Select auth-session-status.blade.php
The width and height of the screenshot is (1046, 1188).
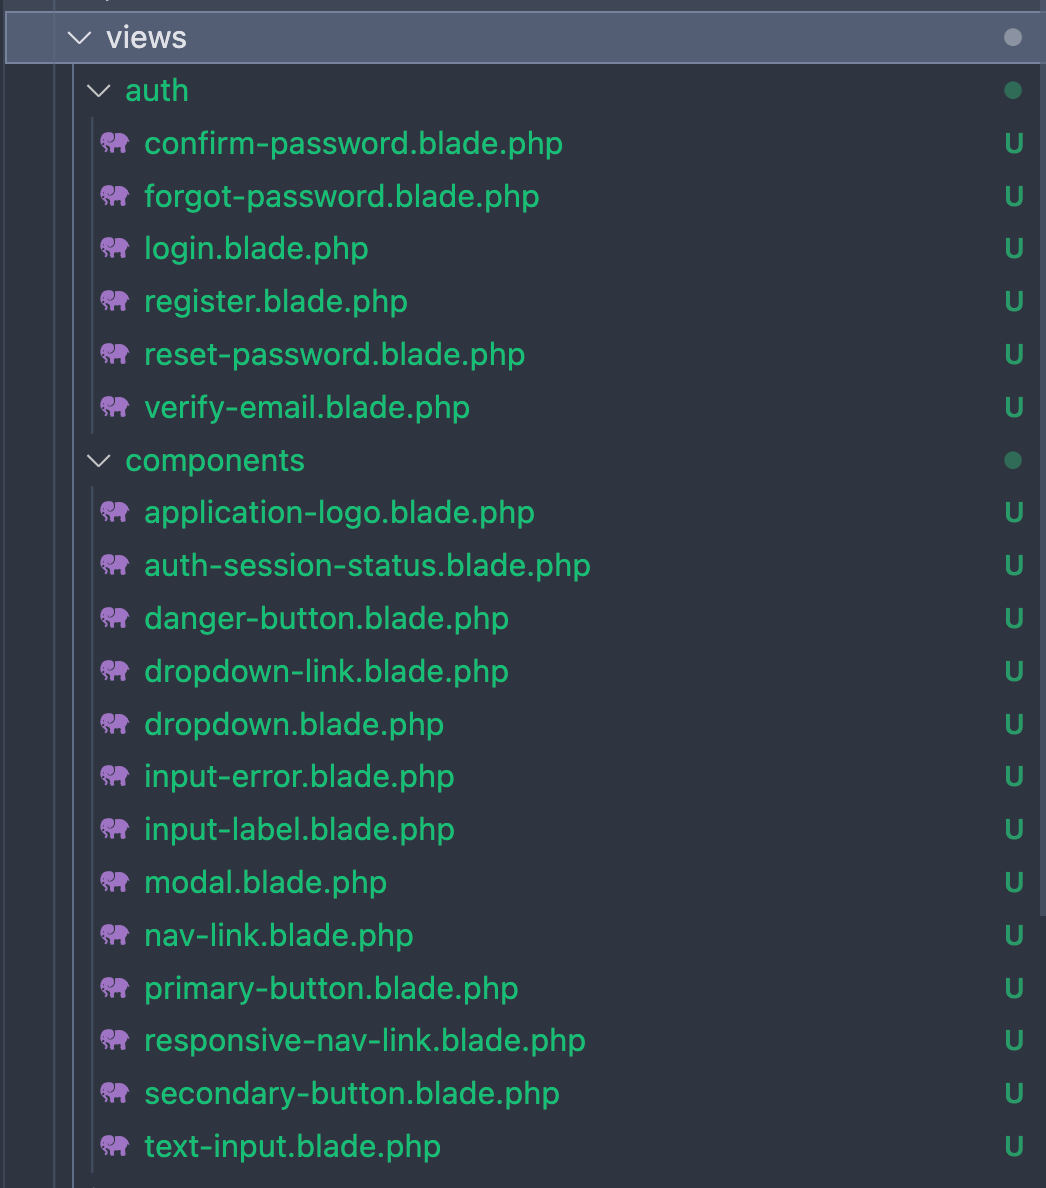click(367, 565)
